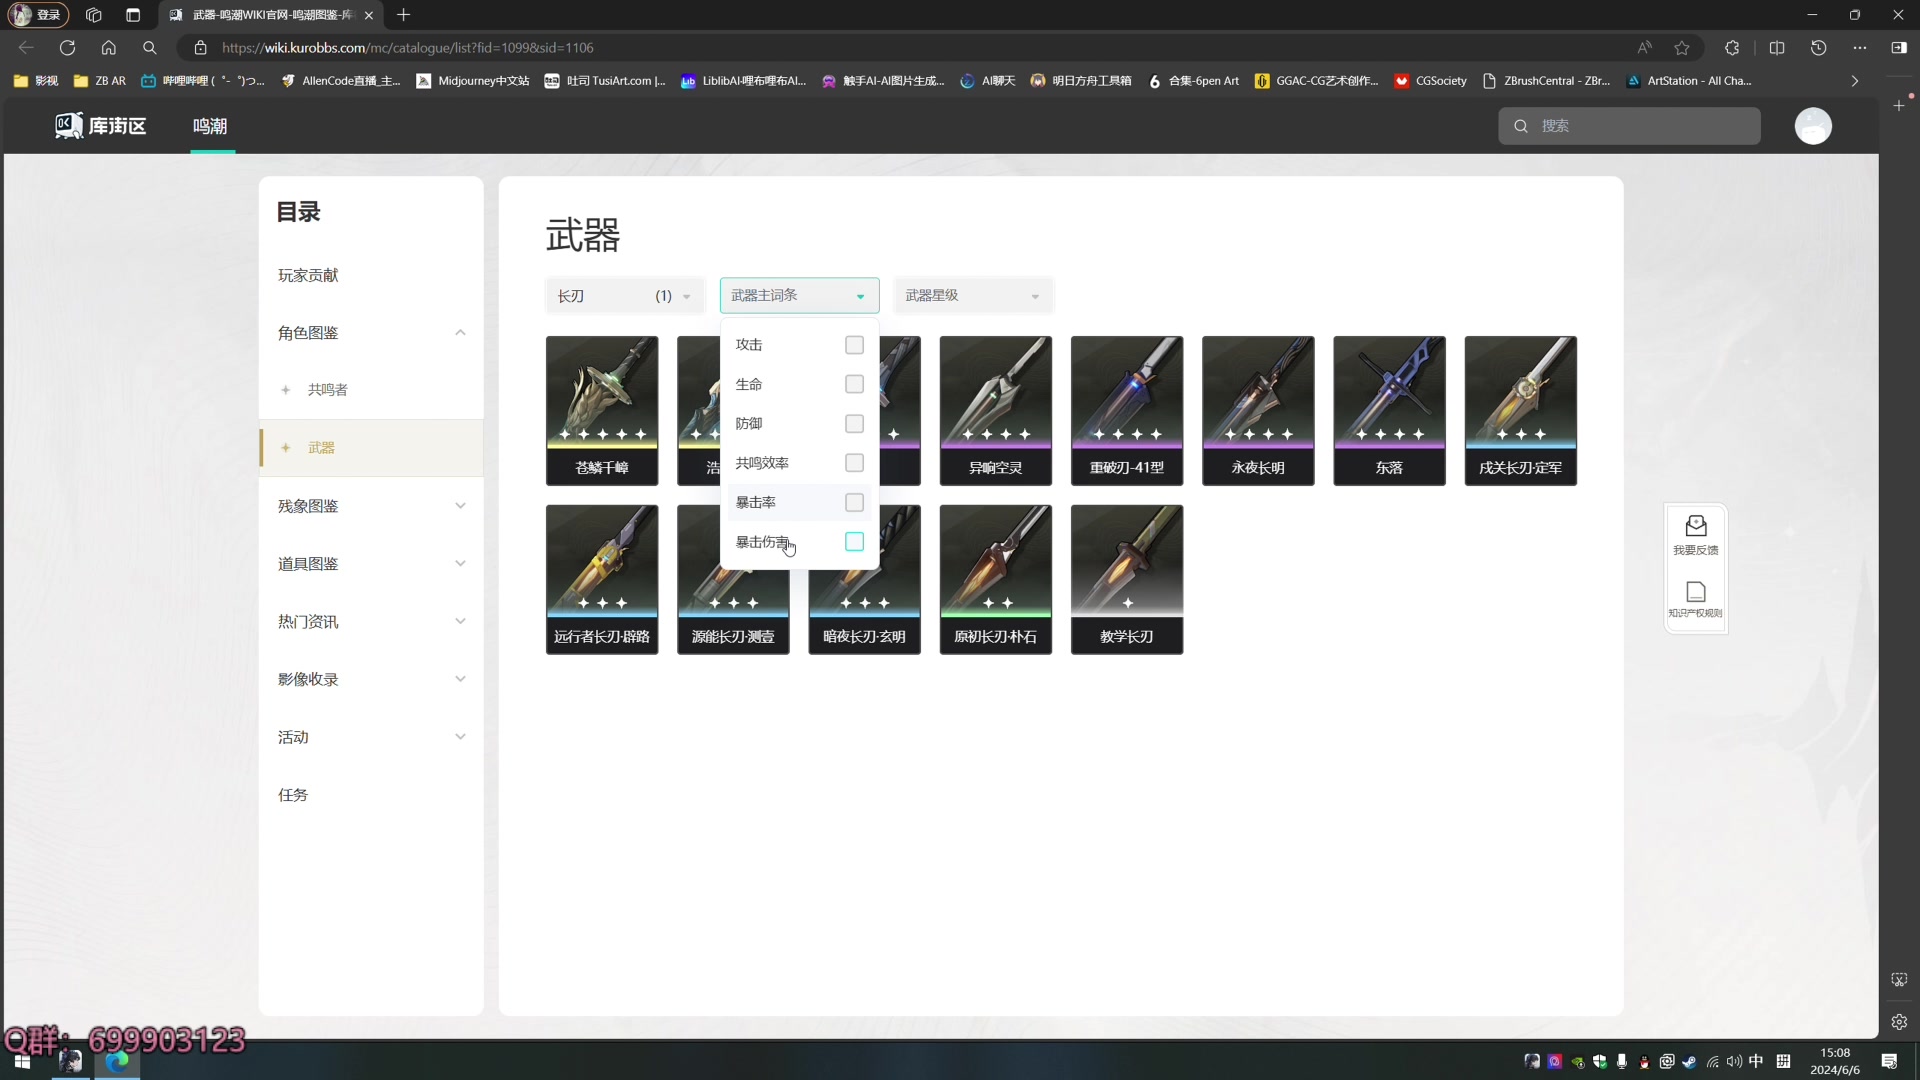Check the 防御 filter checkbox
This screenshot has width=1920, height=1080.
854,424
